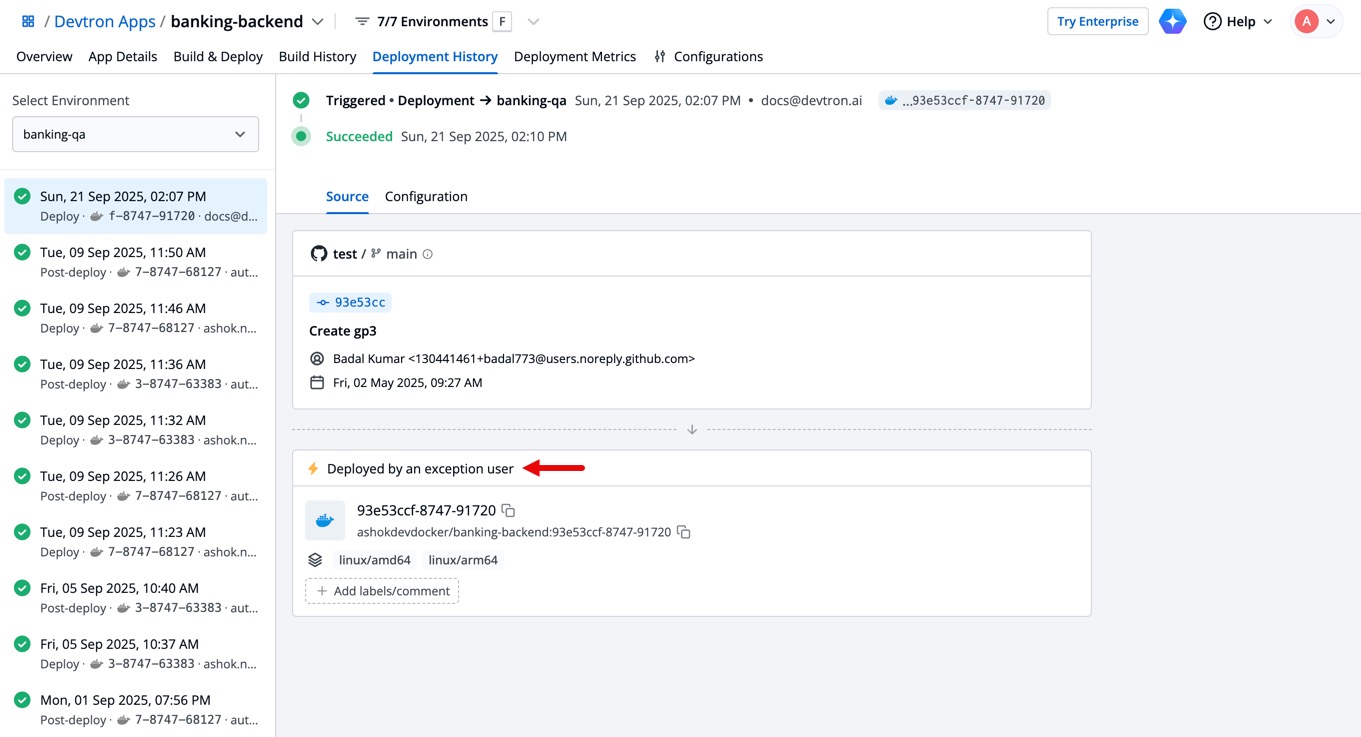Click the docker whale image thumbnail icon
Image resolution: width=1361 pixels, height=737 pixels.
tap(324, 520)
